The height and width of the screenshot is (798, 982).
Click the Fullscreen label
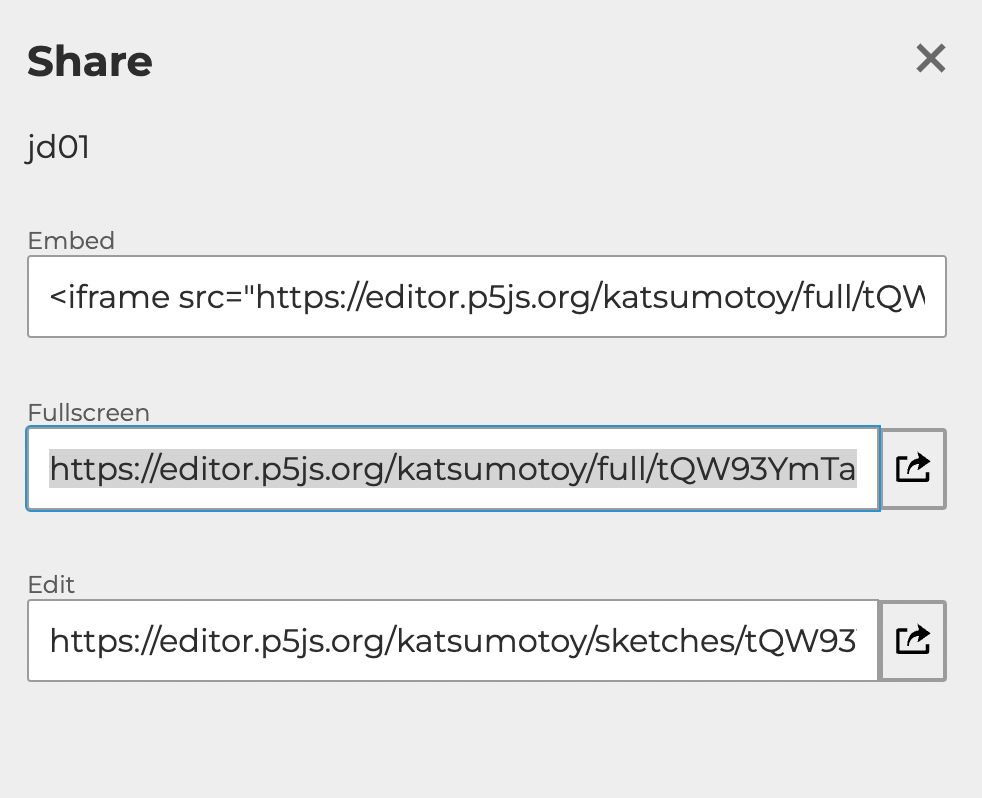pyautogui.click(x=88, y=413)
